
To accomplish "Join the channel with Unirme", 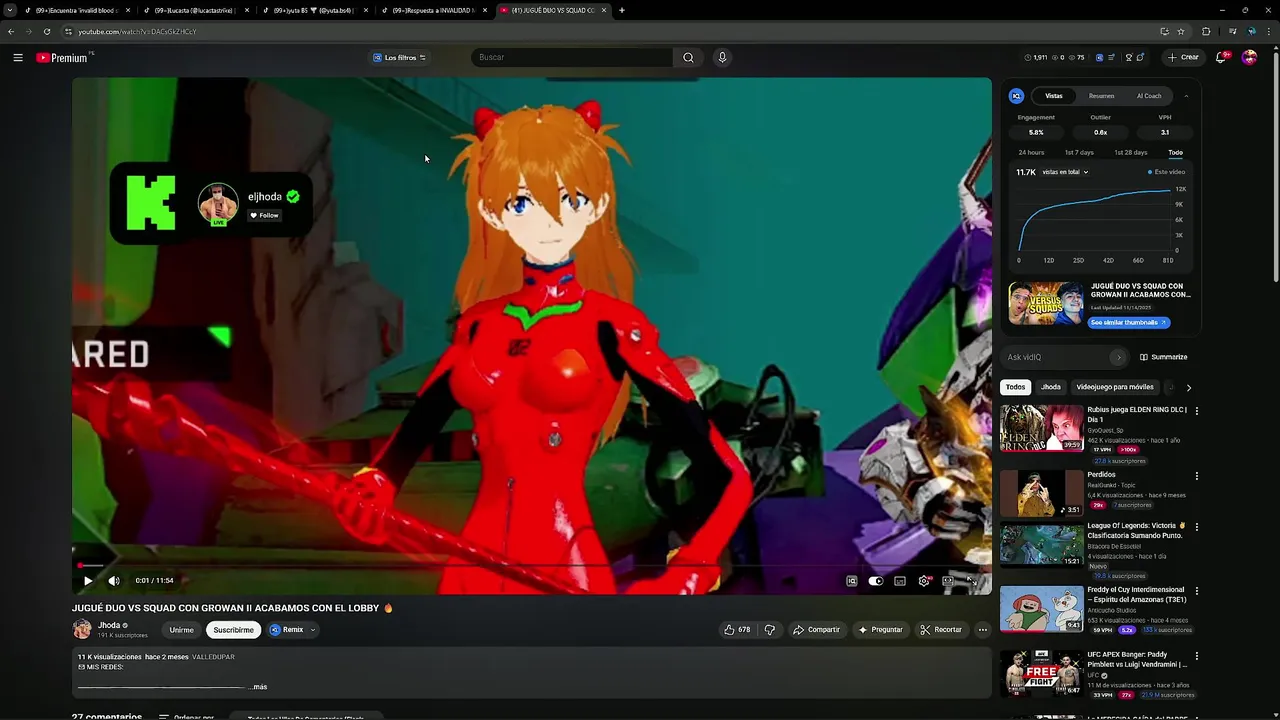I will (181, 630).
